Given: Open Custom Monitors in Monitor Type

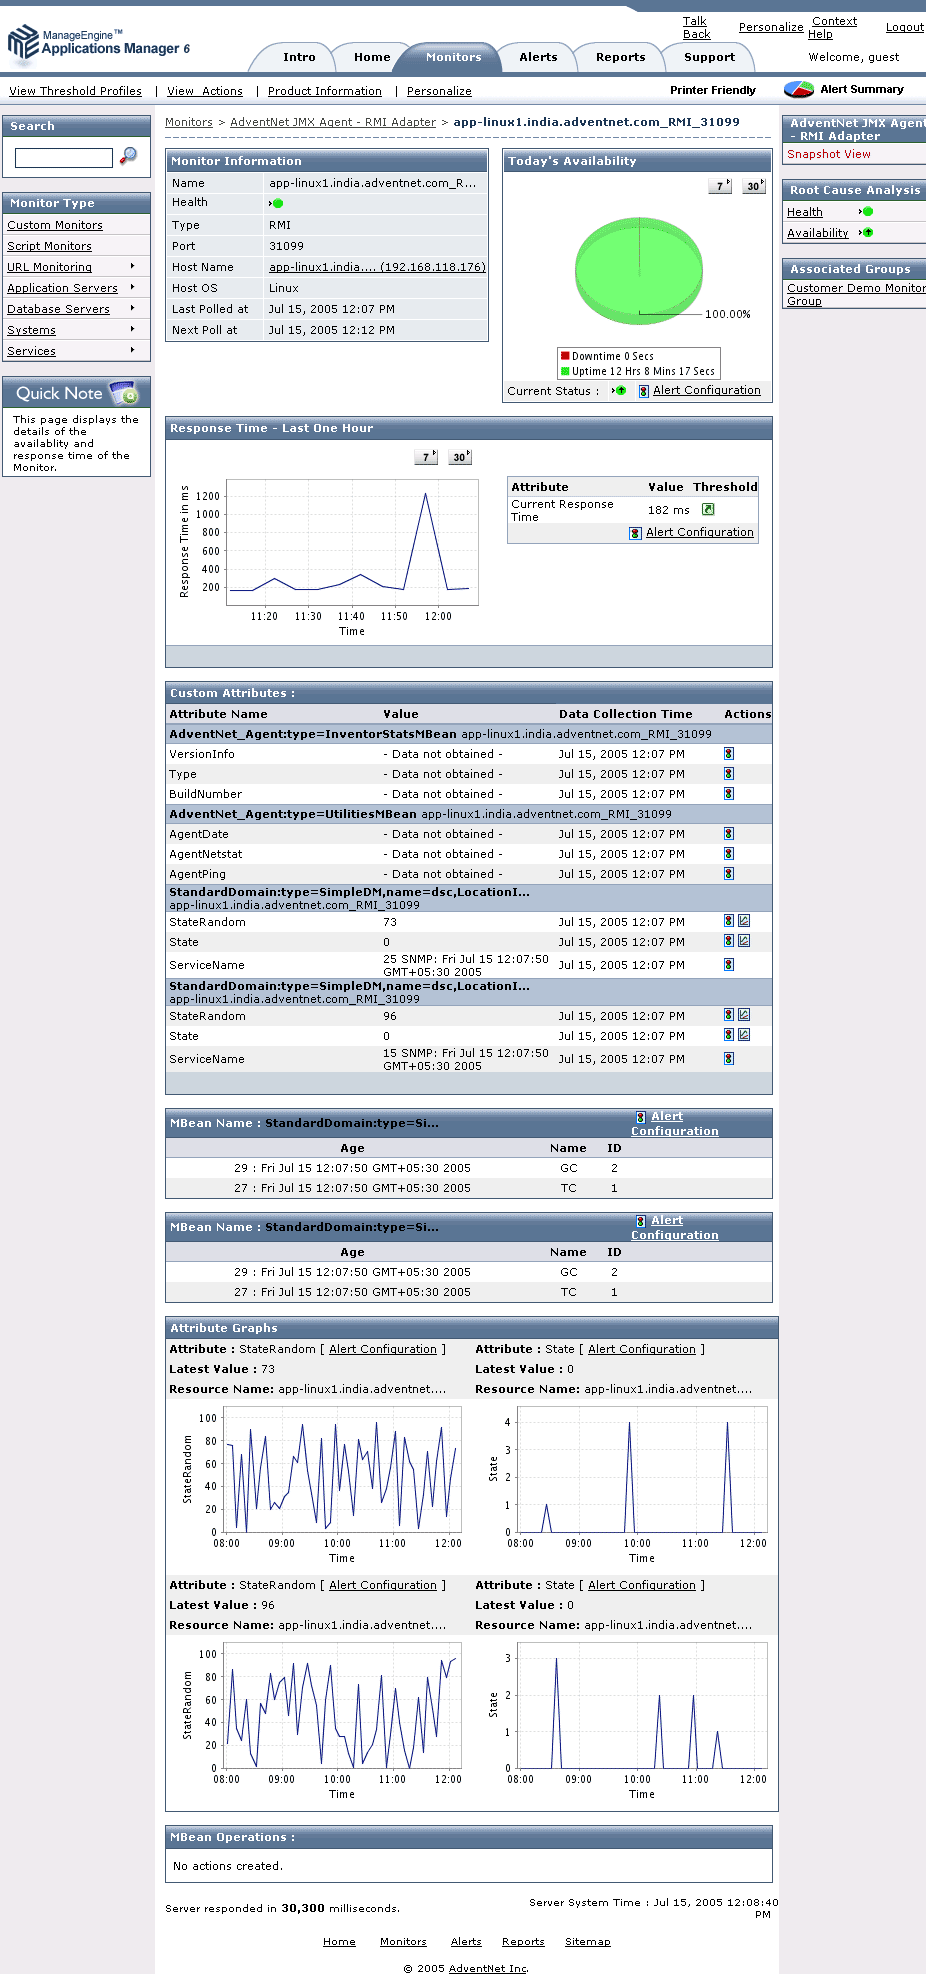Looking at the screenshot, I should [x=55, y=225].
